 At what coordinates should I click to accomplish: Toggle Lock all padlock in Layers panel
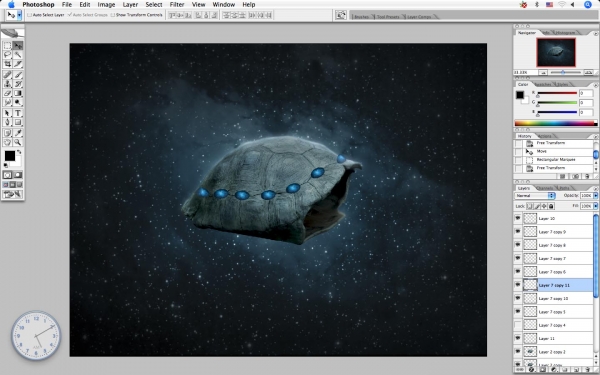point(551,206)
